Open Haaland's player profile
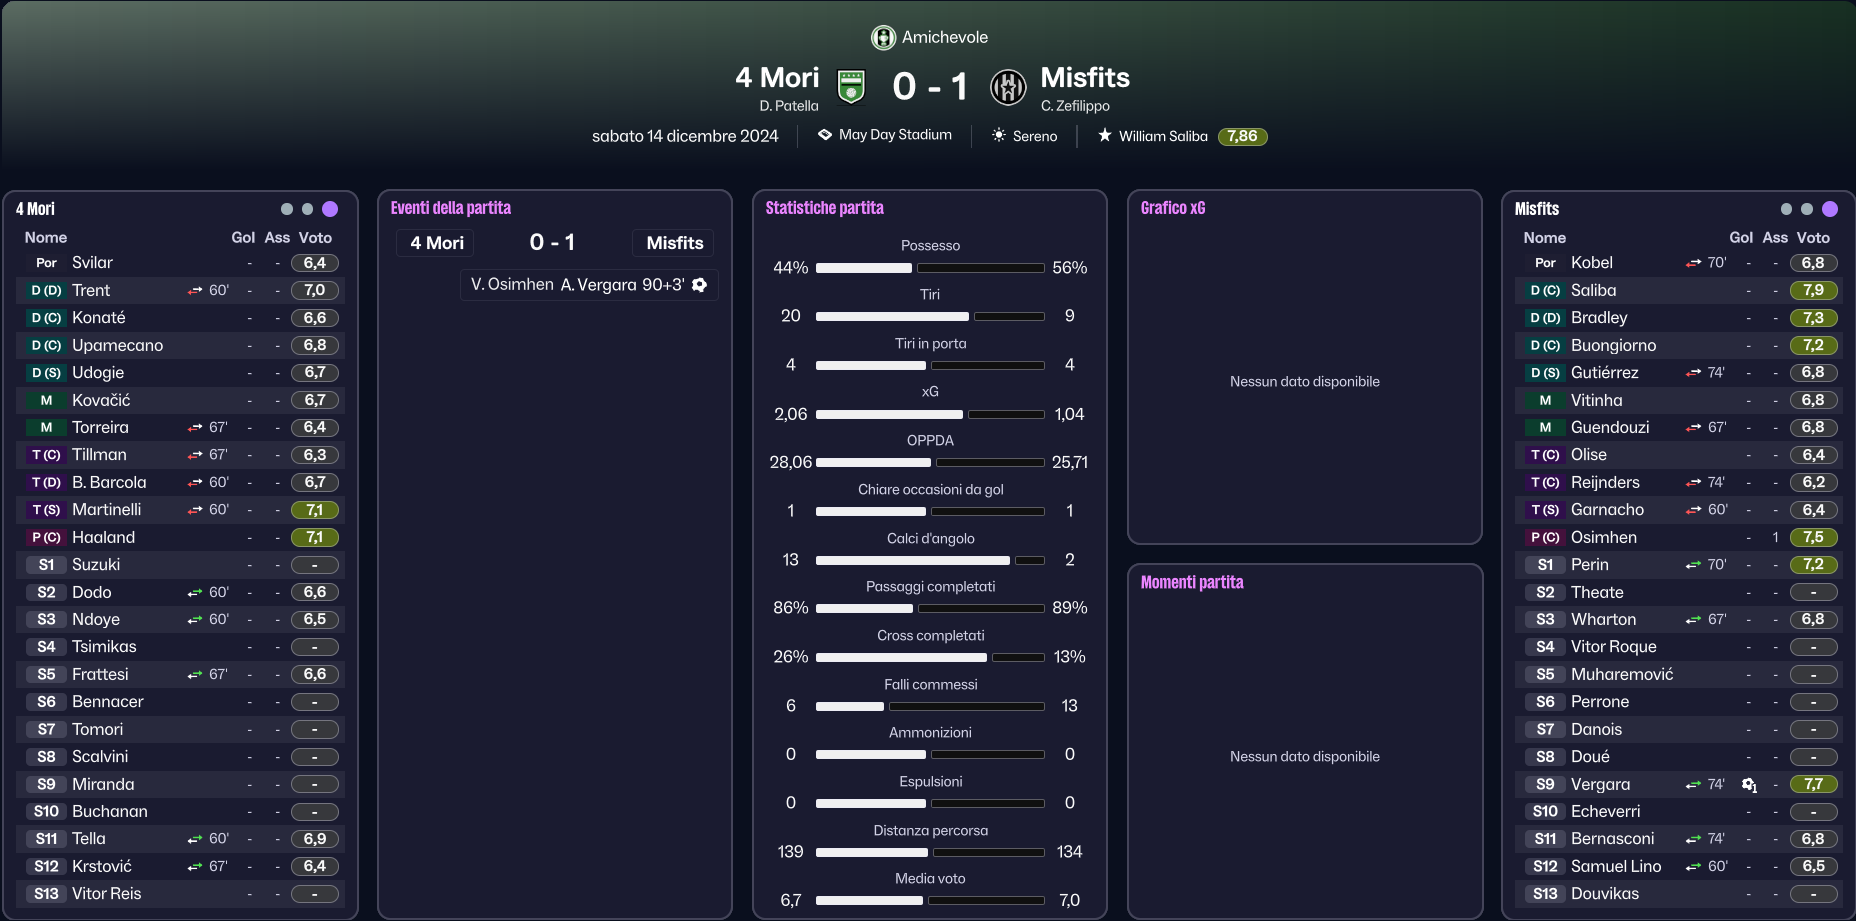The image size is (1856, 921). [103, 537]
